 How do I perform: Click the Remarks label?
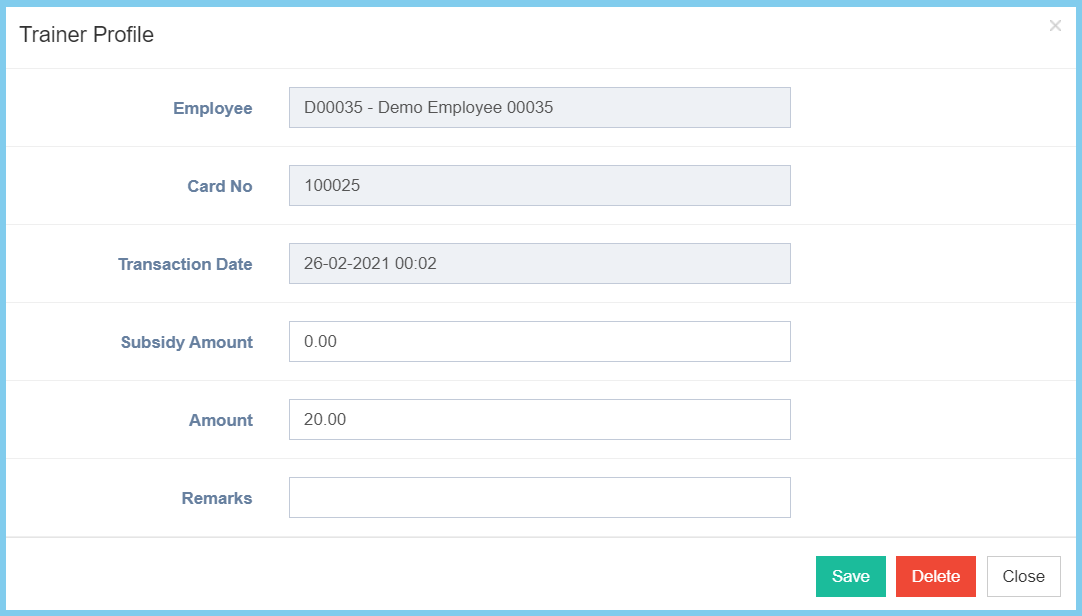click(216, 498)
